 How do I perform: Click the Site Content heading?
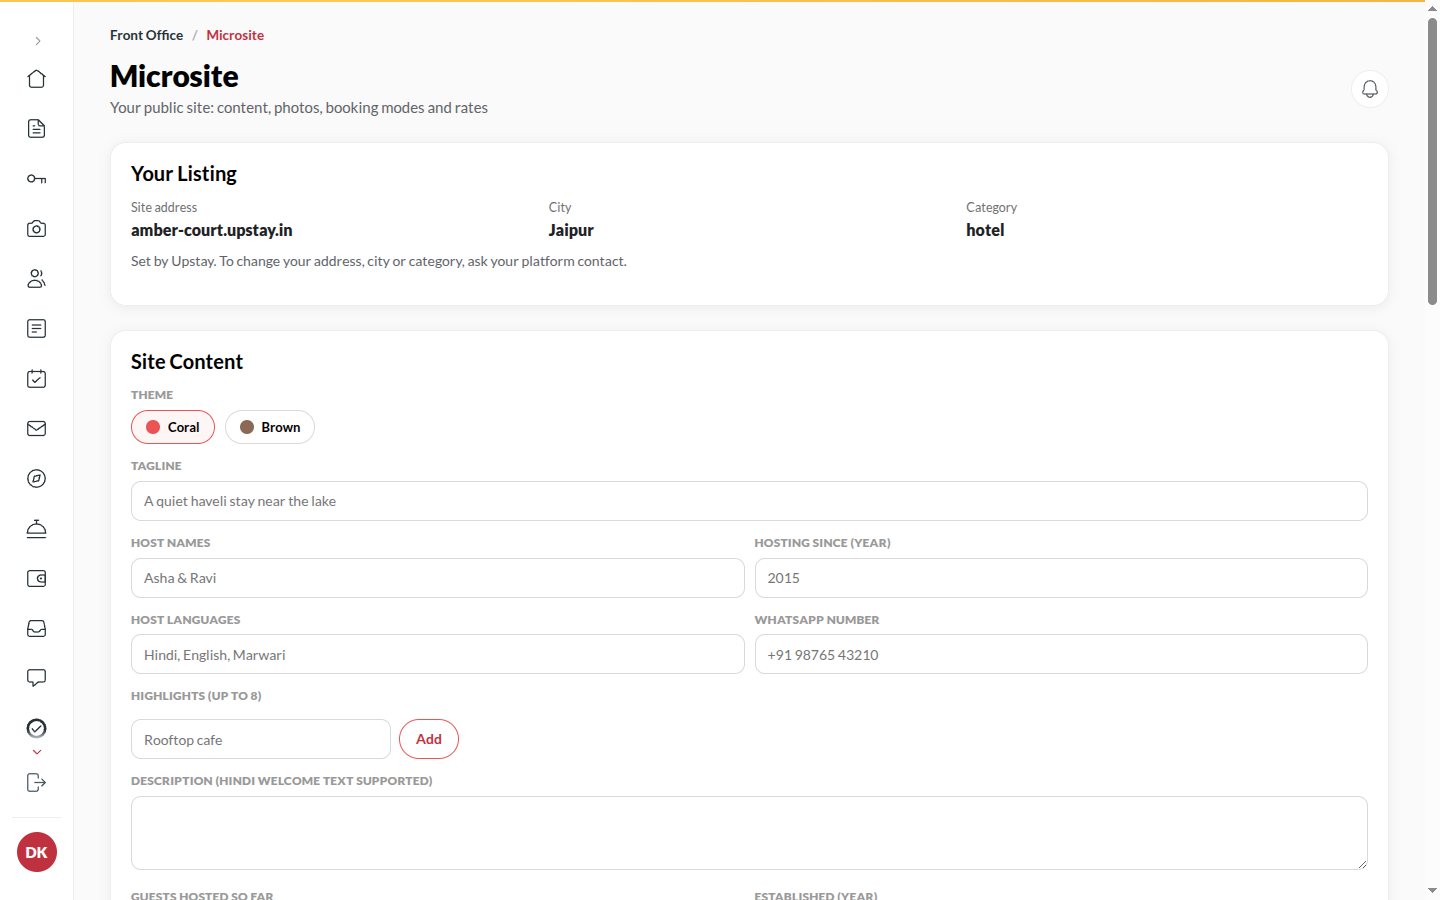coord(187,362)
